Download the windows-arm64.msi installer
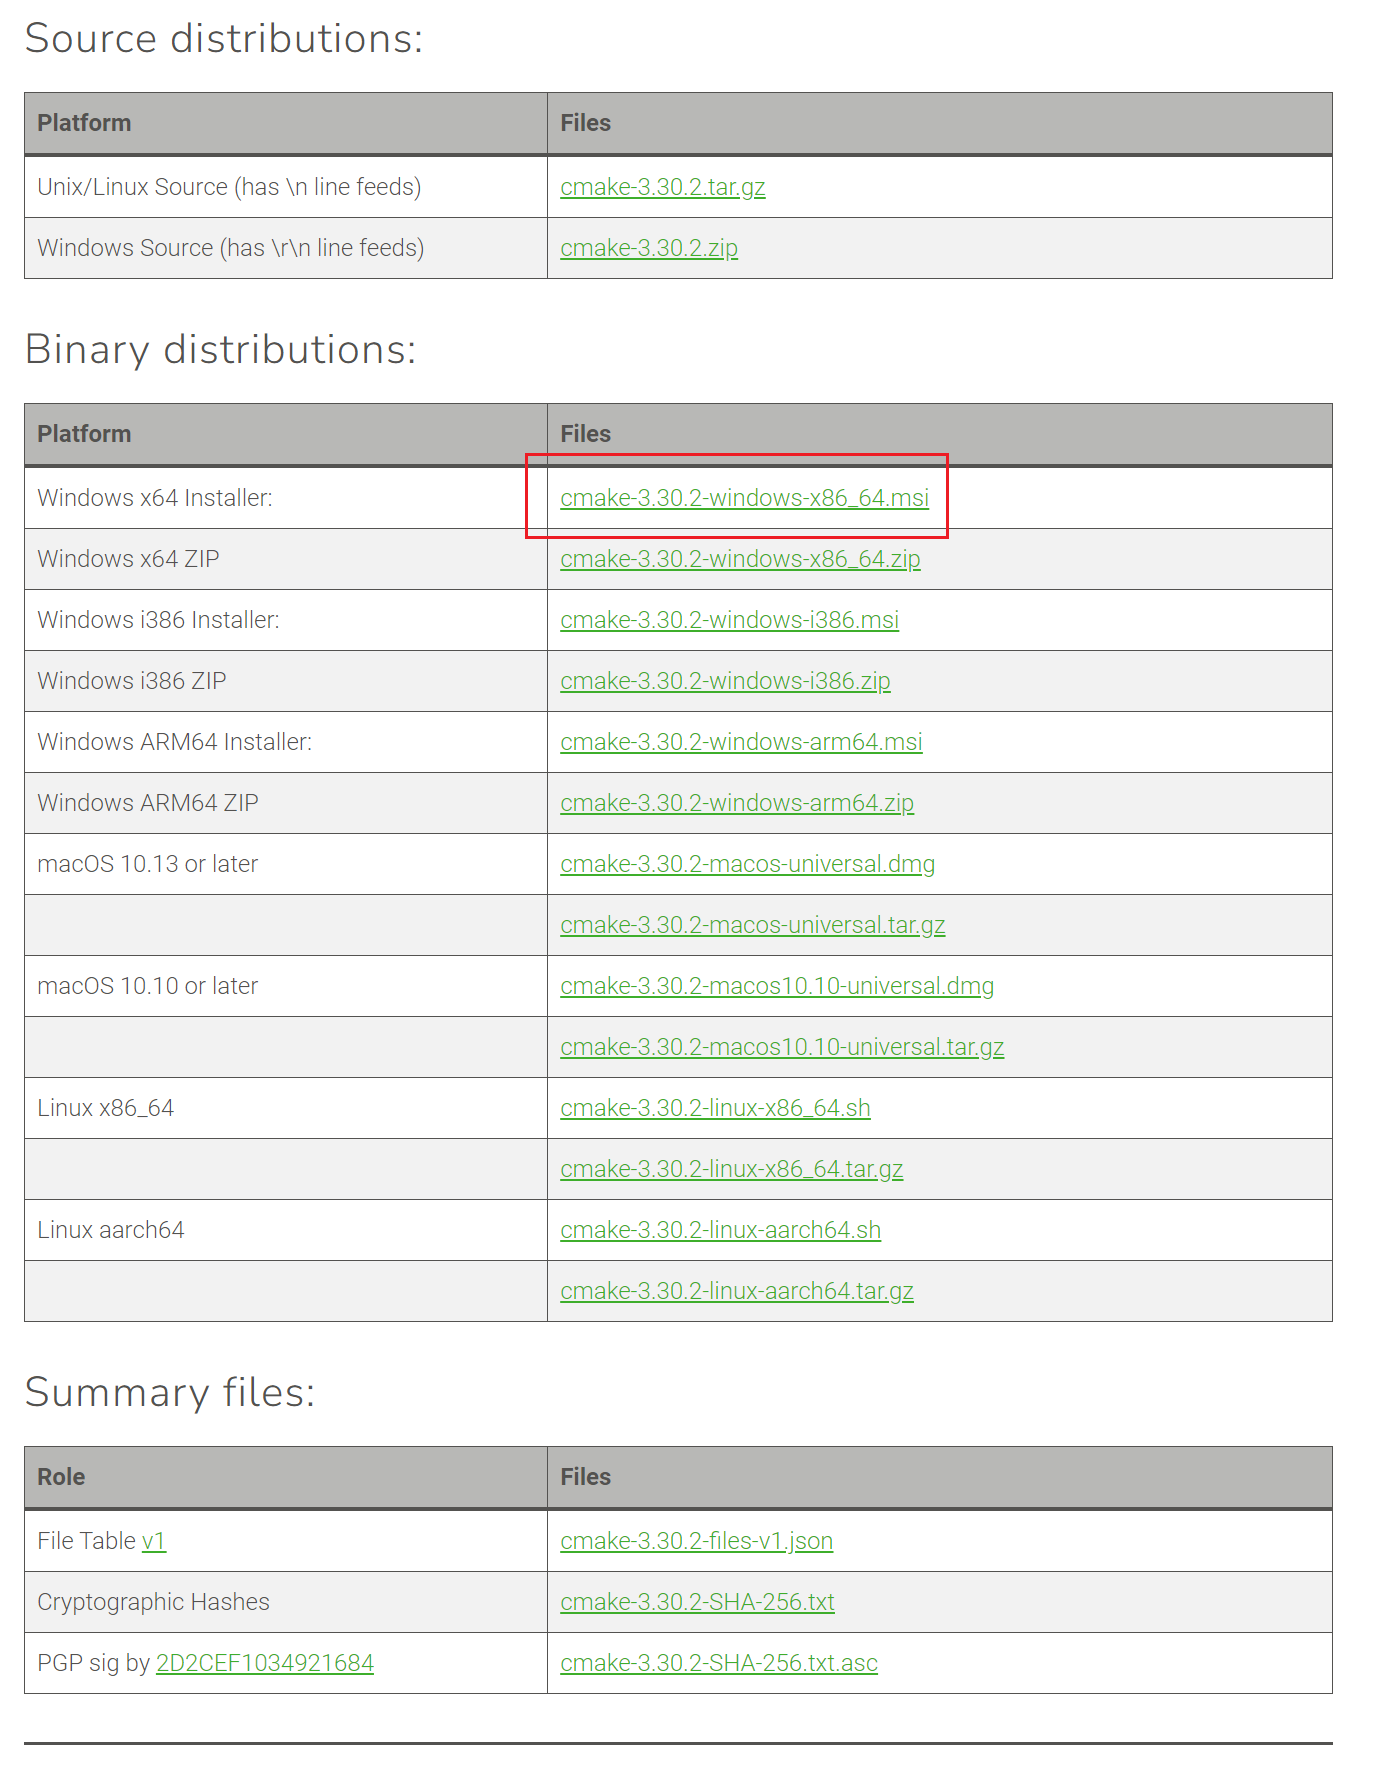 [741, 742]
